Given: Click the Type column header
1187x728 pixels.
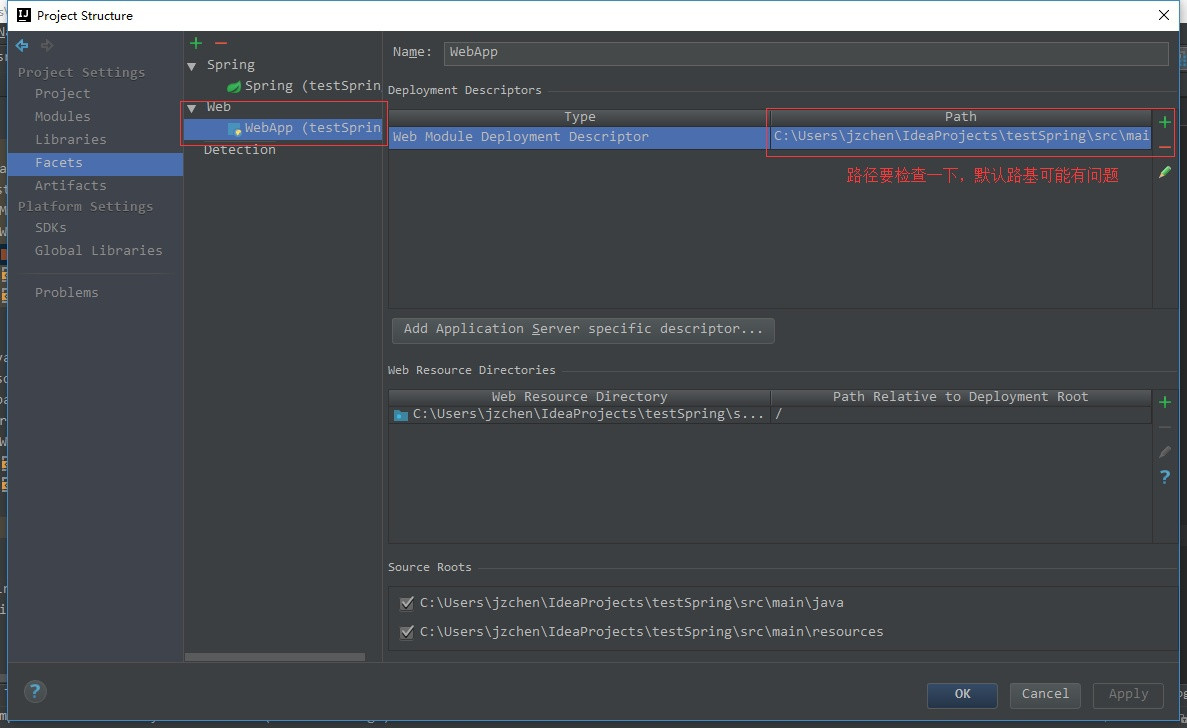Looking at the screenshot, I should coord(580,117).
